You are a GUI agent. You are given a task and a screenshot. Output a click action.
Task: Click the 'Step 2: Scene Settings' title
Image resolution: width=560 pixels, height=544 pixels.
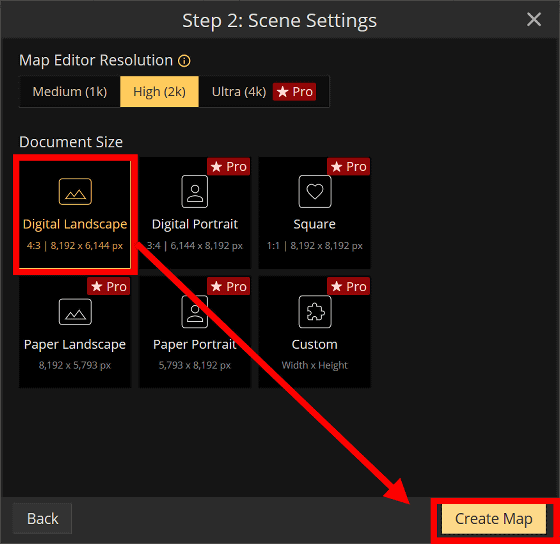[280, 21]
